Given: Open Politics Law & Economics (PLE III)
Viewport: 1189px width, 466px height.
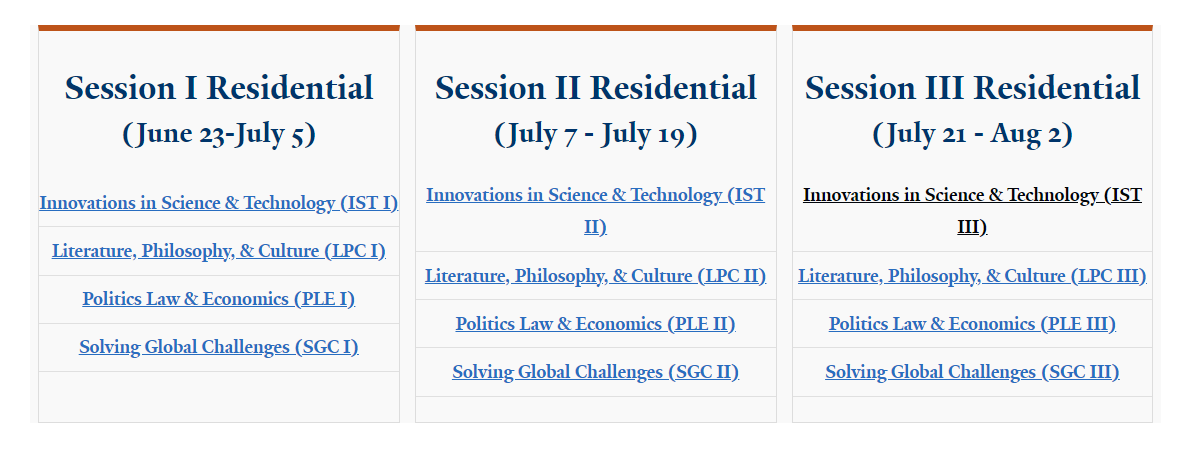Looking at the screenshot, I should point(972,324).
